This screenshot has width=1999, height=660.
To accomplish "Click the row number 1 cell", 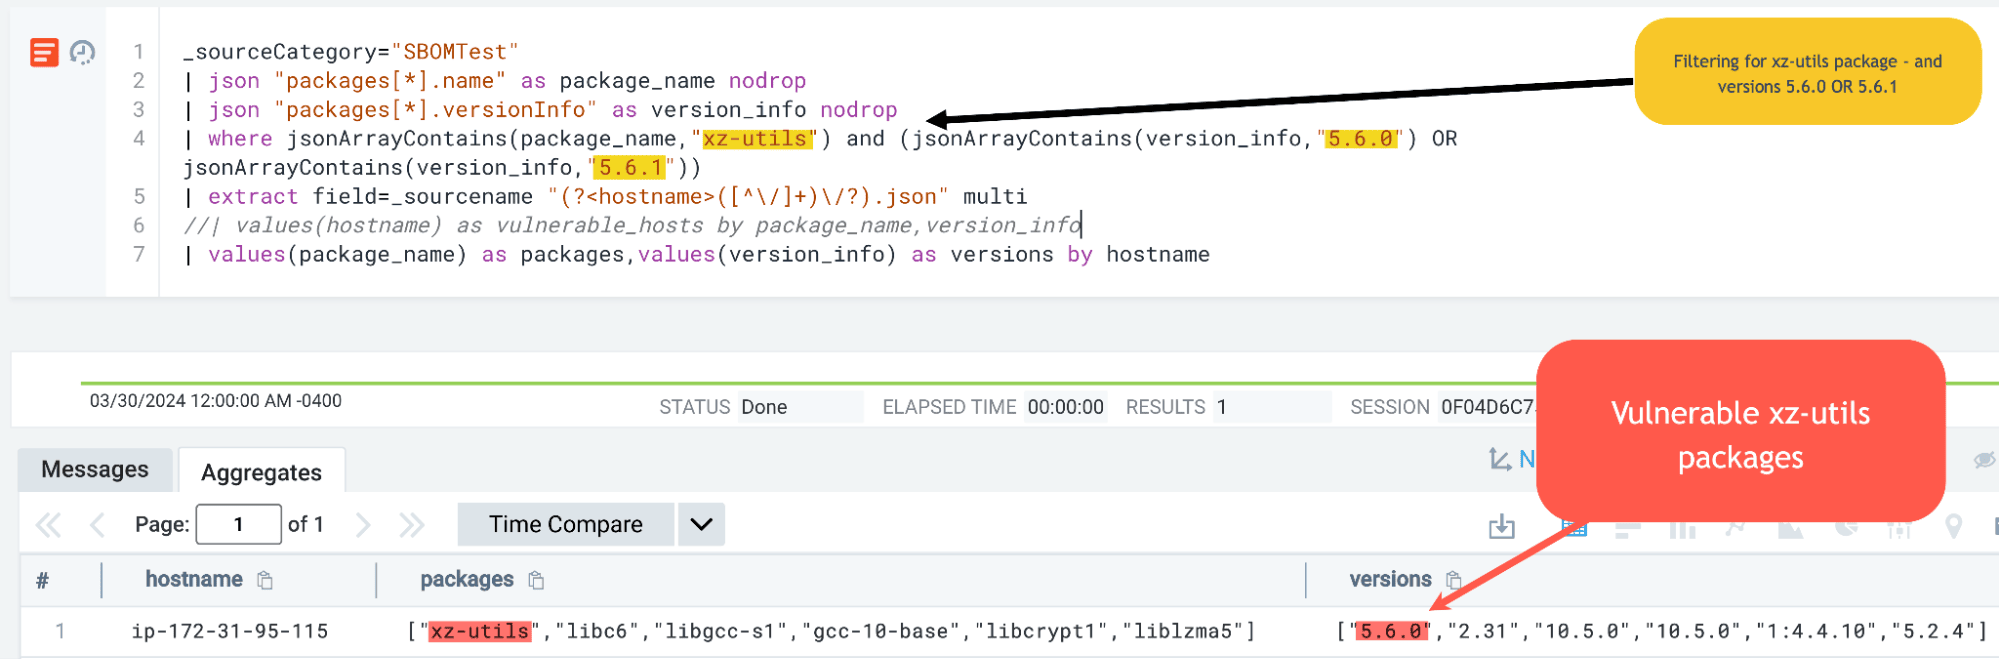I will [60, 631].
